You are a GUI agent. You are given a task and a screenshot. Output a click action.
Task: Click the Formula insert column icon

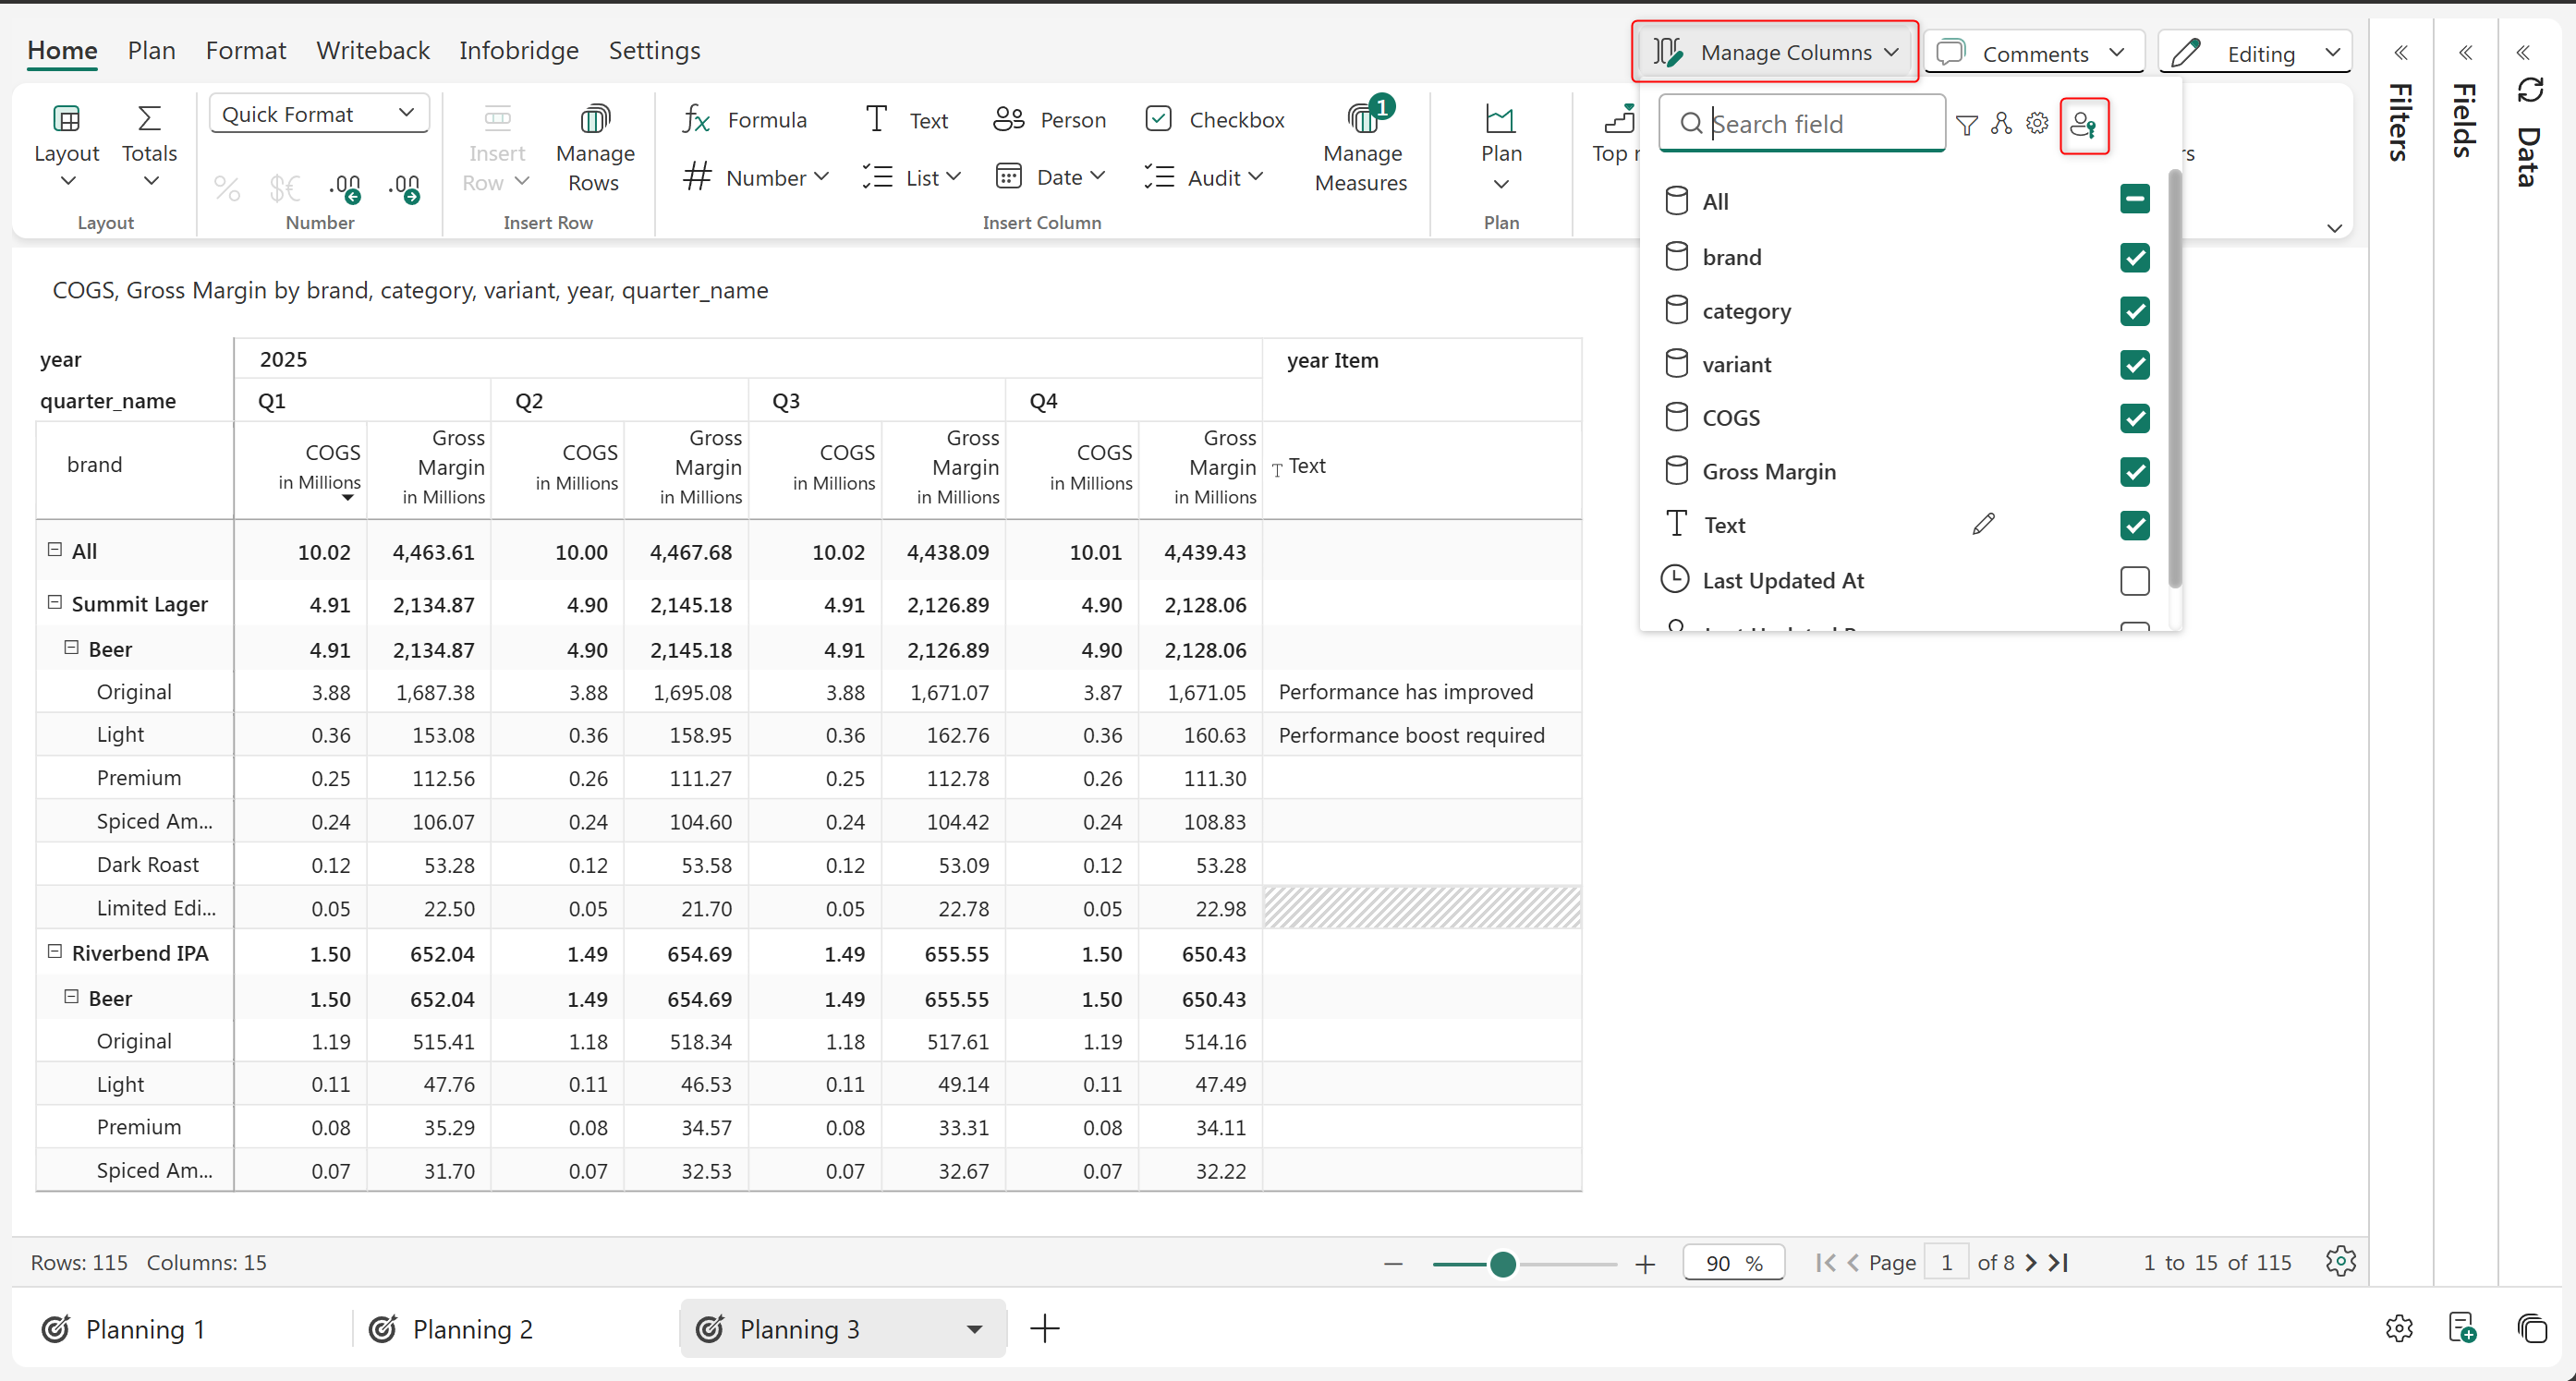click(x=696, y=120)
